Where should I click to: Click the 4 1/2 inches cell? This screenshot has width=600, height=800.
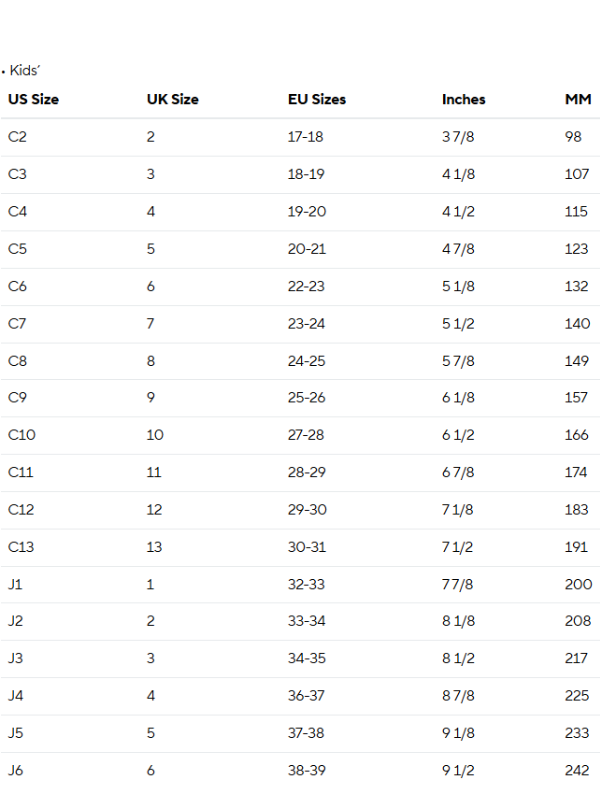(458, 212)
